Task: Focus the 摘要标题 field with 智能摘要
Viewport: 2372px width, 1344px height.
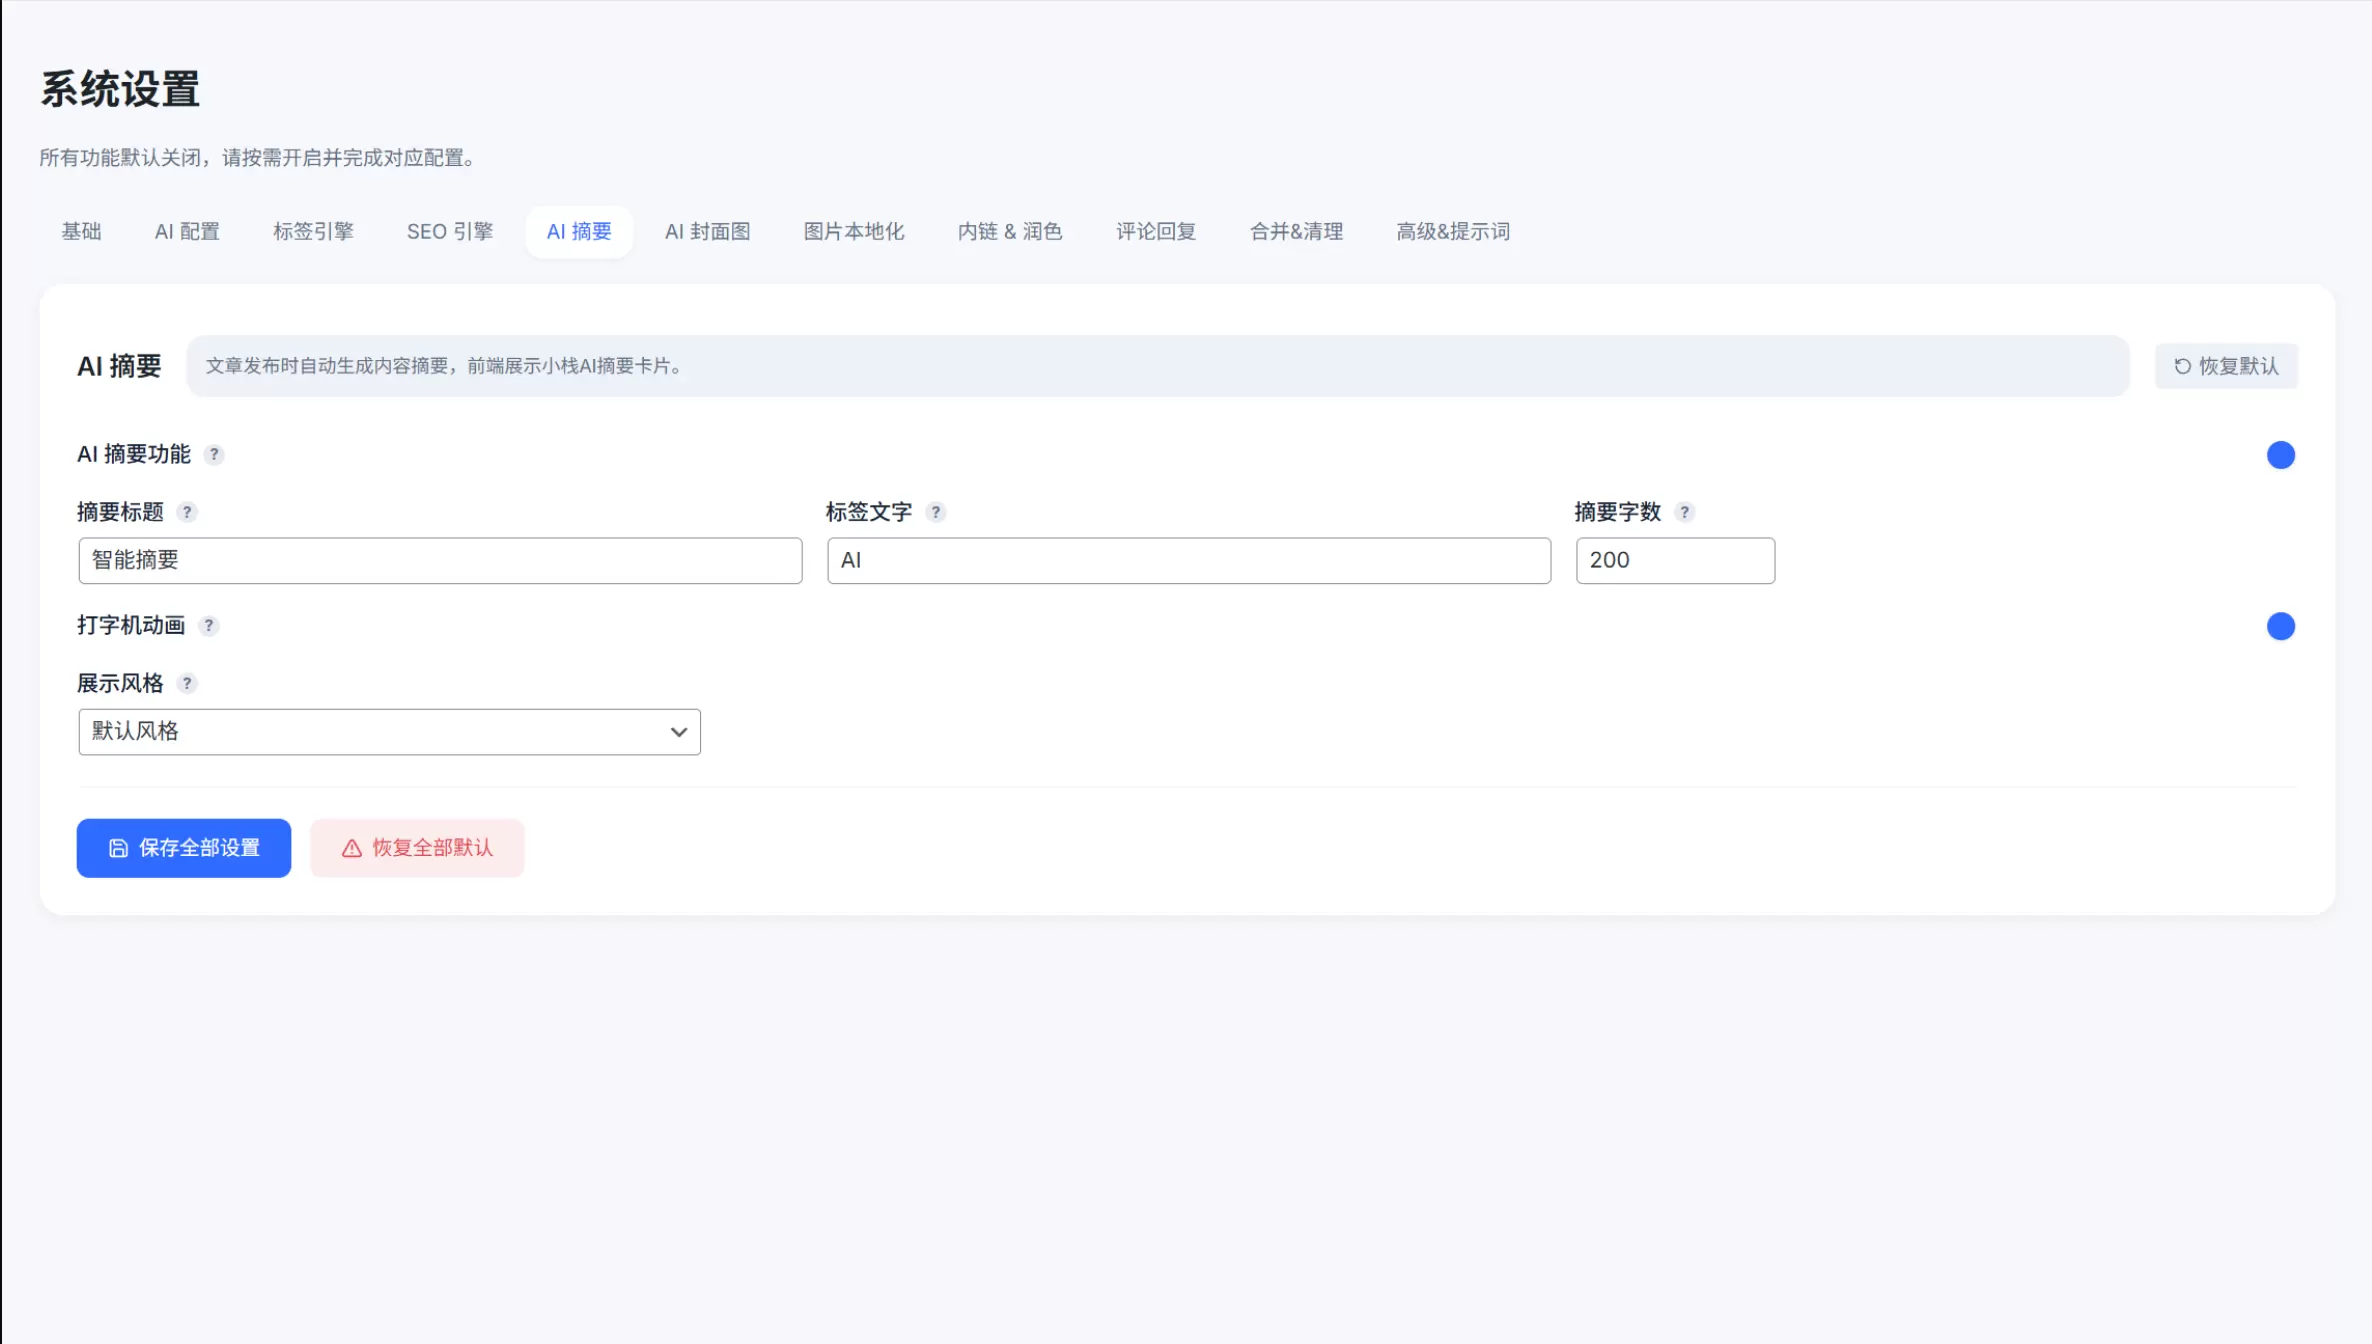Action: (440, 561)
